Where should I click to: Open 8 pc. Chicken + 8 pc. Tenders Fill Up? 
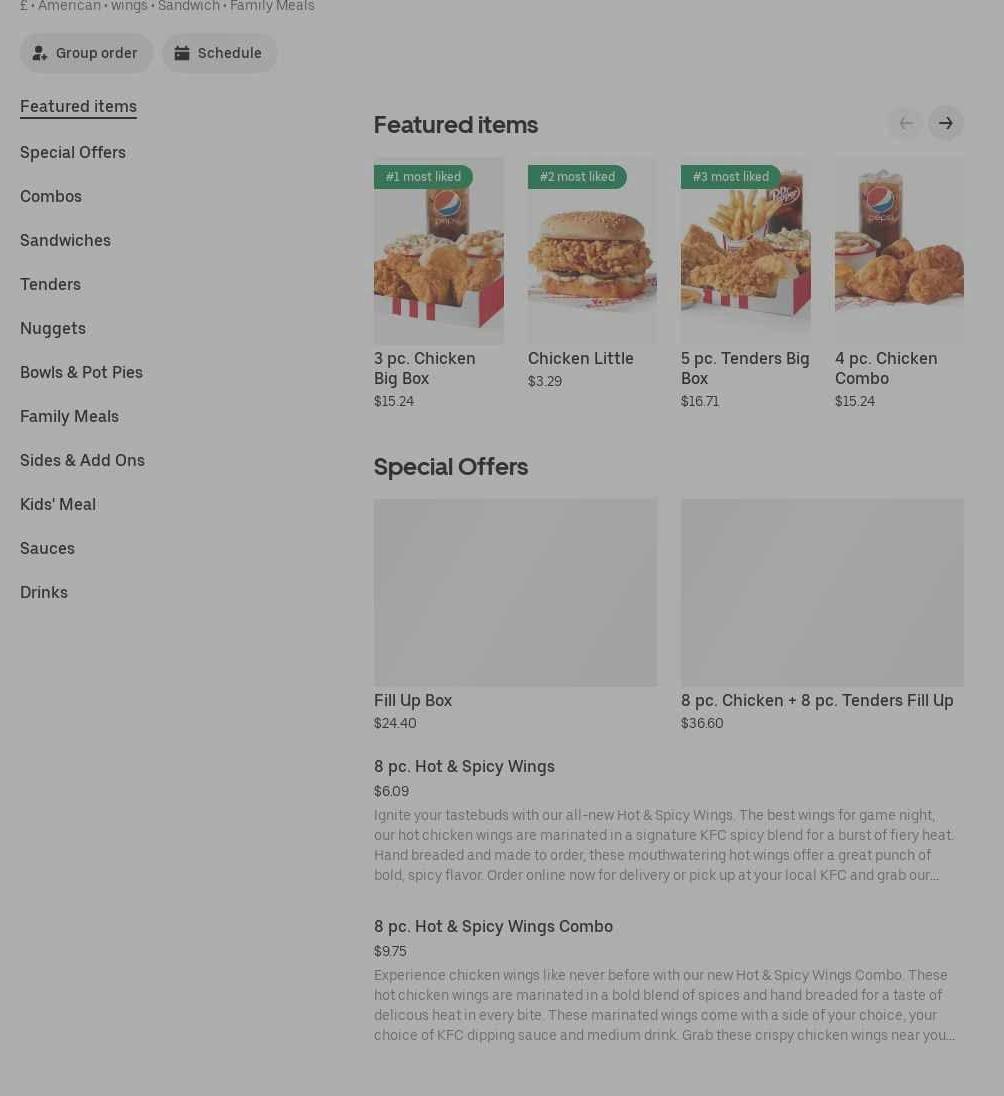822,614
